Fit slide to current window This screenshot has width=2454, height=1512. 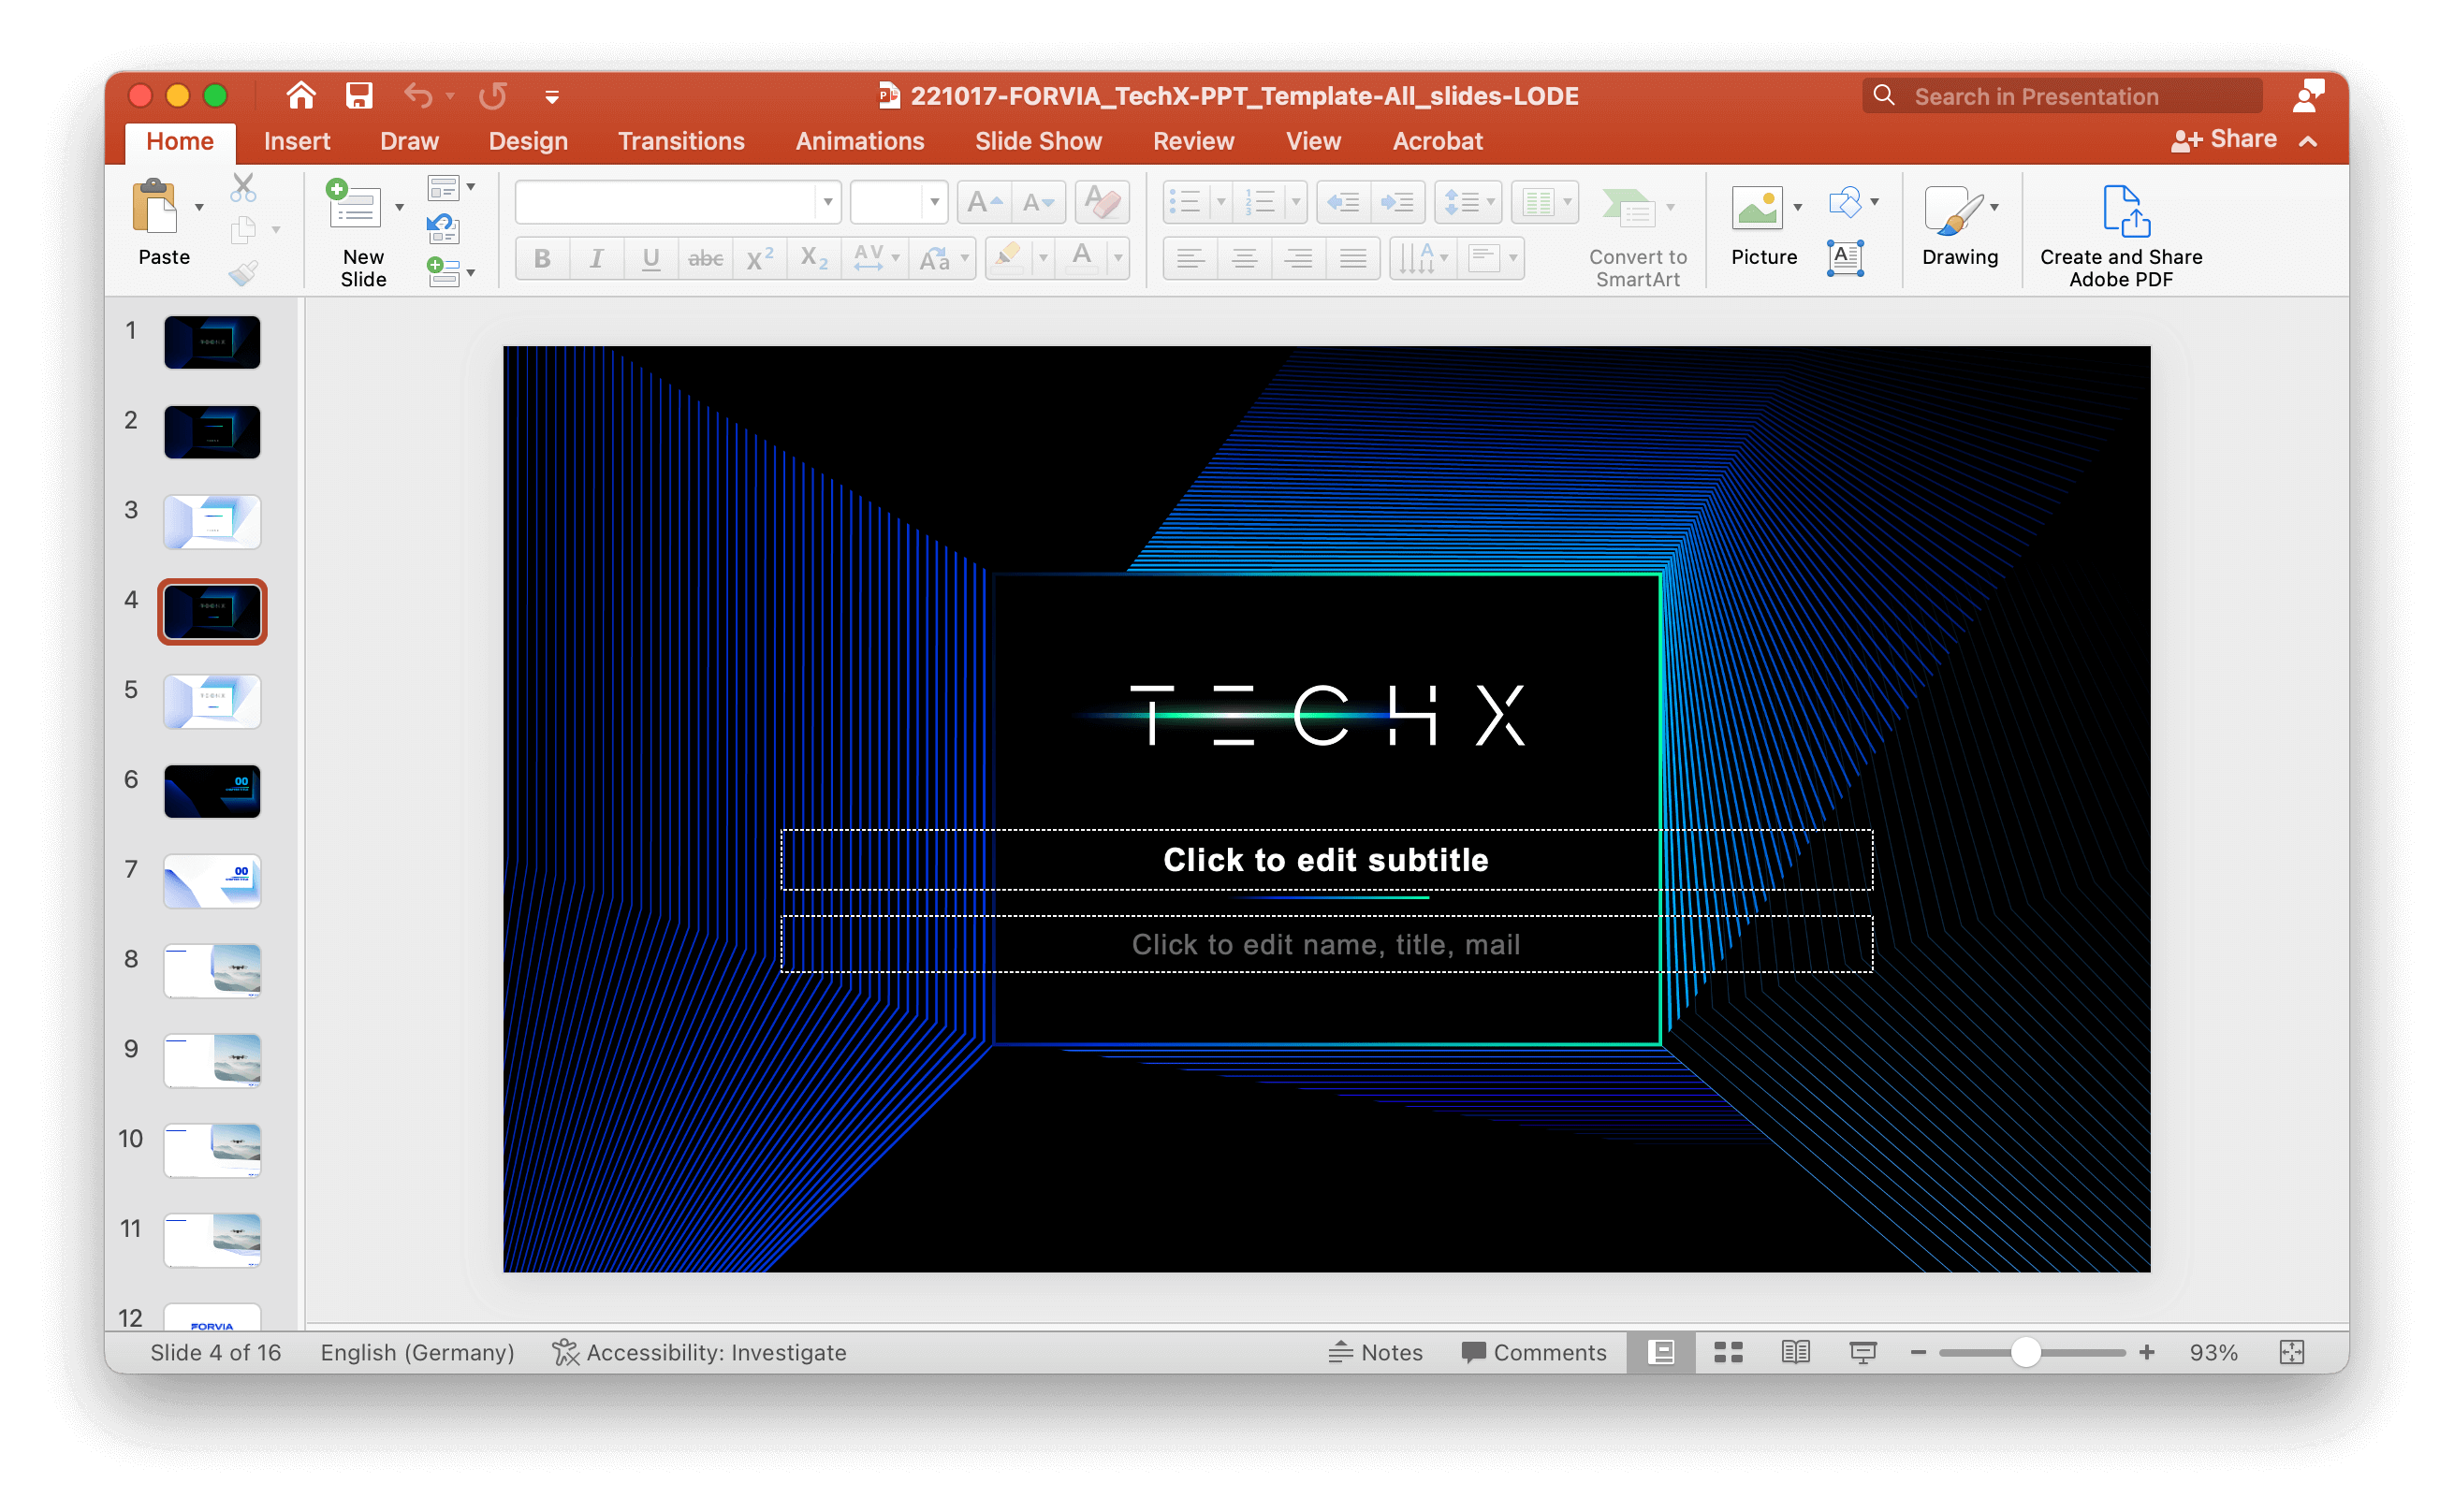click(2291, 1352)
